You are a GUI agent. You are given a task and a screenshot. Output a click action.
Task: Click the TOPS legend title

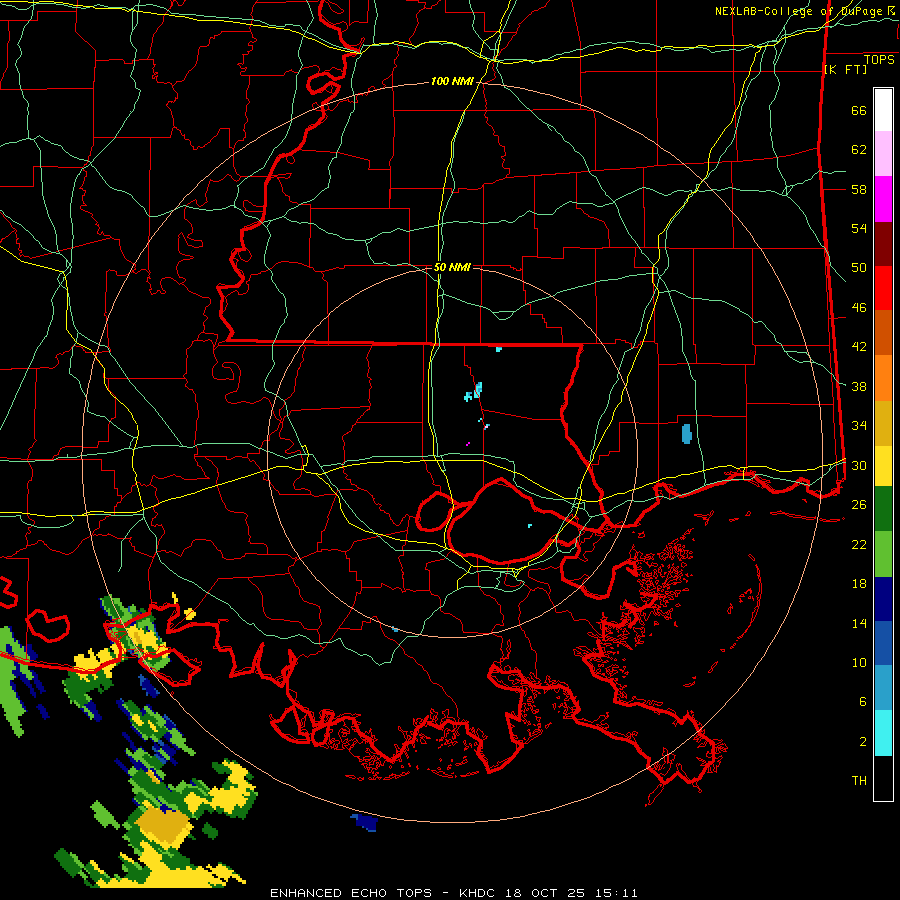click(879, 59)
